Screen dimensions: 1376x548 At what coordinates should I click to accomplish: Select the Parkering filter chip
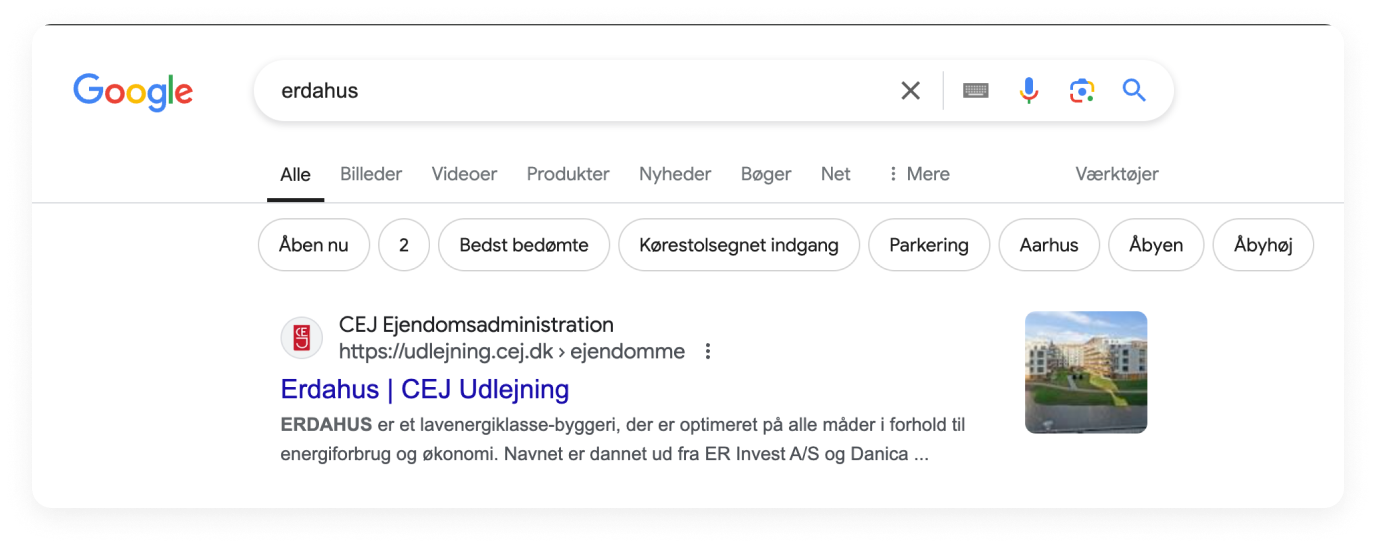click(x=929, y=245)
